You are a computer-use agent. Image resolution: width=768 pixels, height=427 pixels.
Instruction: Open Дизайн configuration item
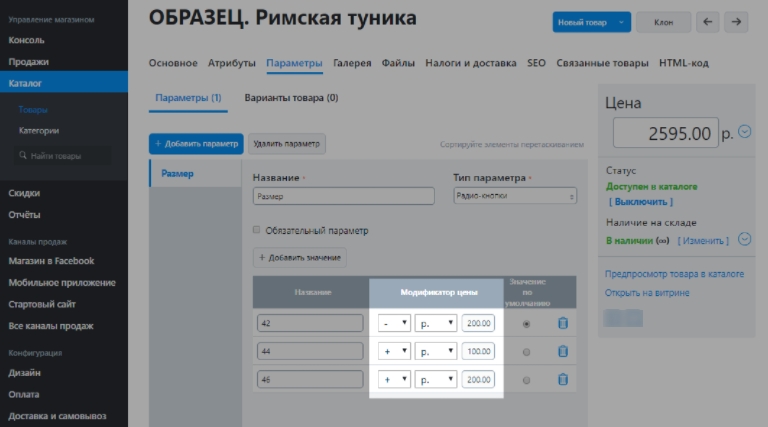pyautogui.click(x=24, y=373)
